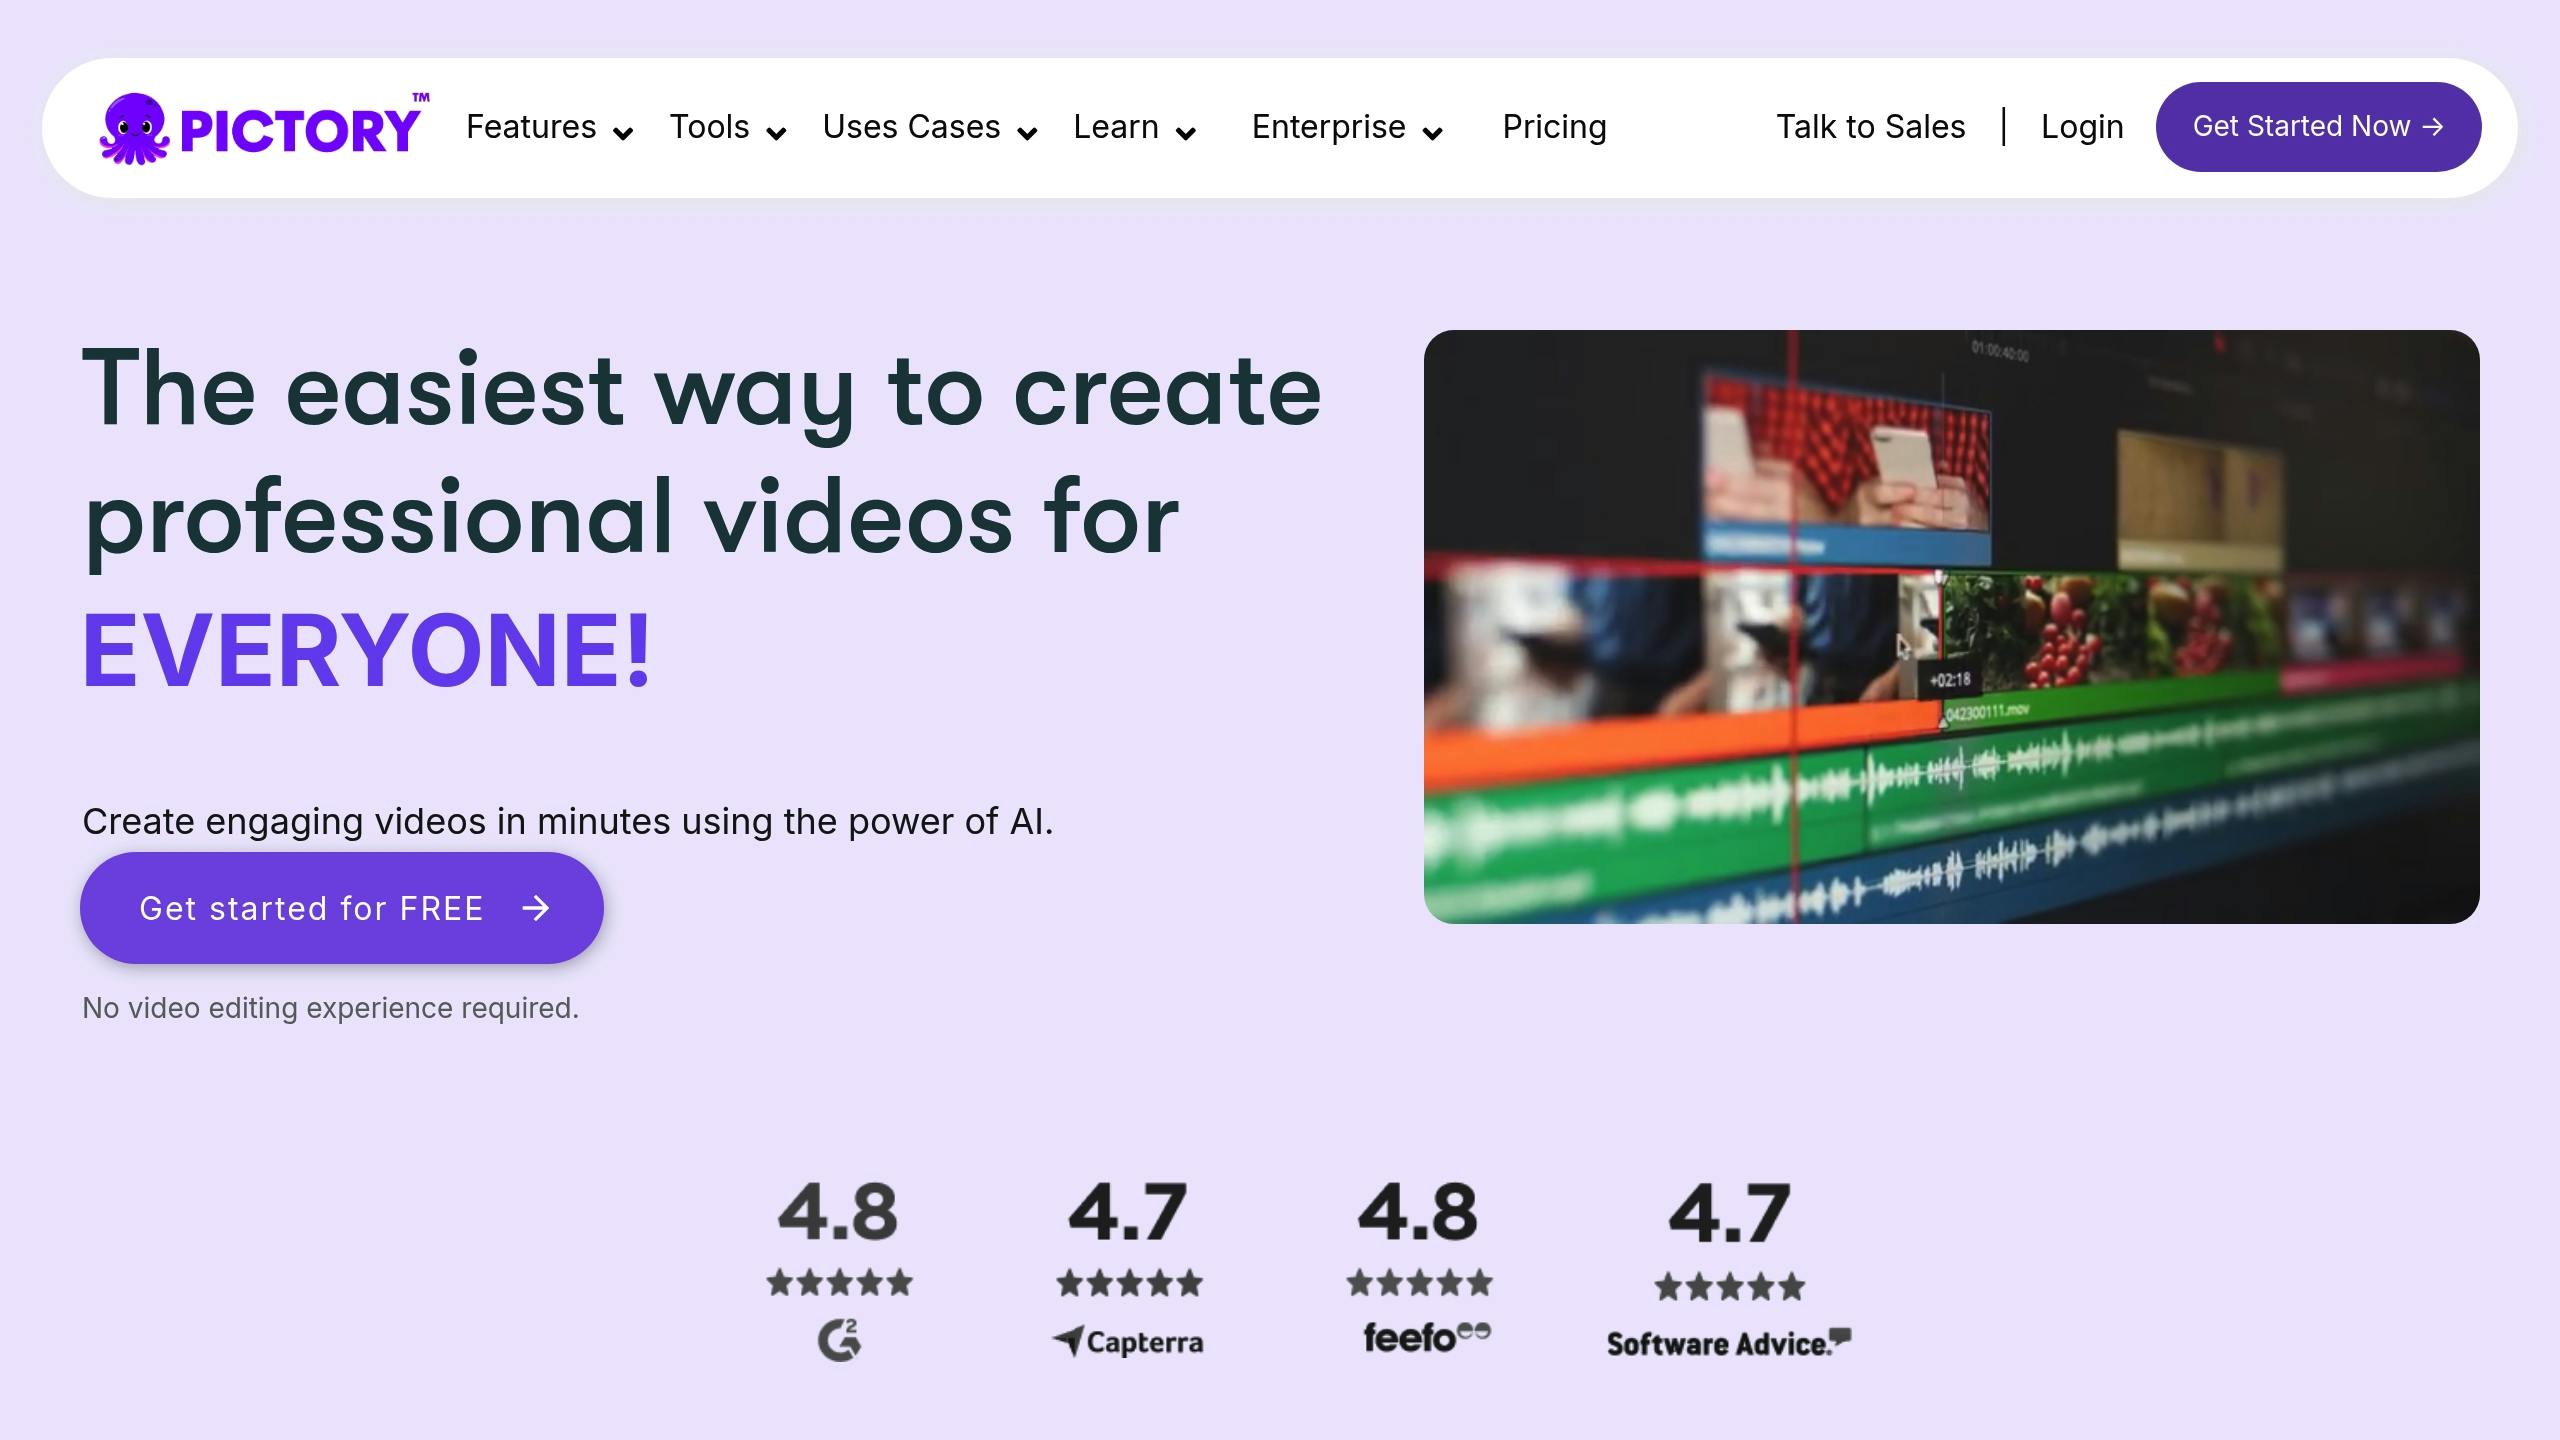This screenshot has width=2560, height=1440.
Task: Open the Uses Cases dropdown chevron
Action: [x=1027, y=134]
